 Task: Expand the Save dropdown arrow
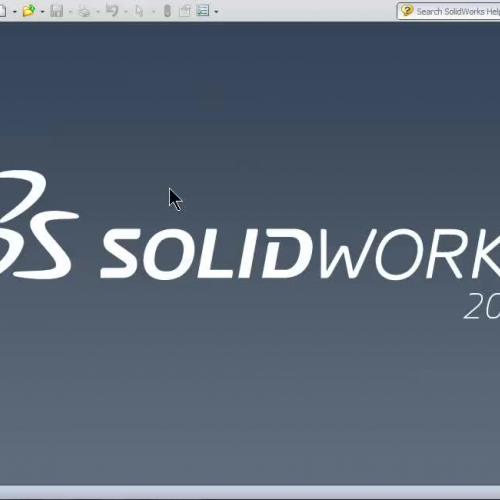(70, 12)
